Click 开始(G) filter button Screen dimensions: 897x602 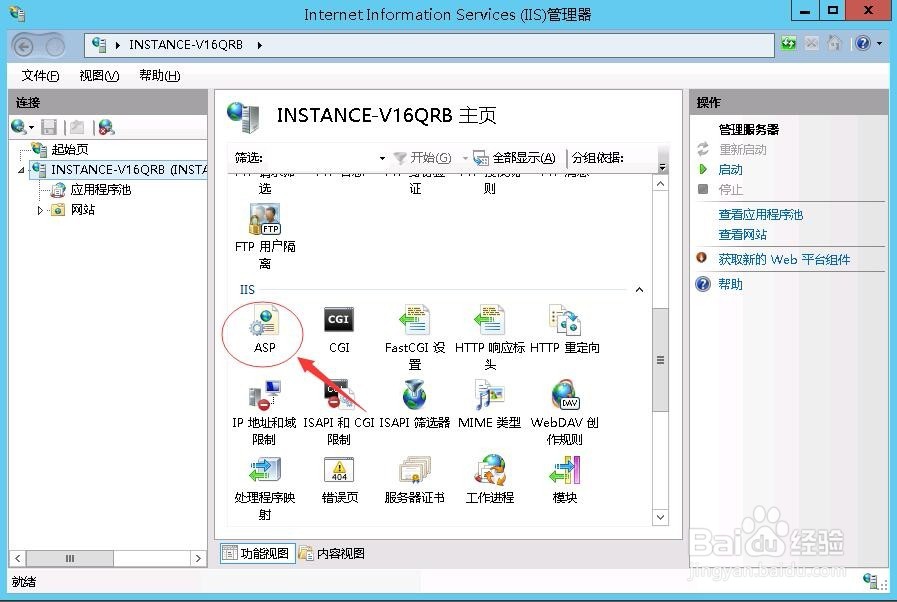click(x=423, y=158)
